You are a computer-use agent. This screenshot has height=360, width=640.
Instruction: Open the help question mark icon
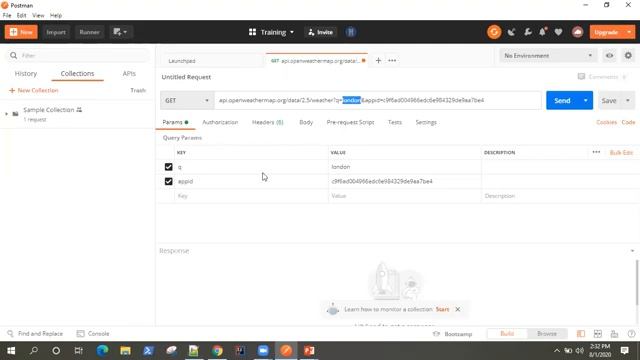[631, 334]
